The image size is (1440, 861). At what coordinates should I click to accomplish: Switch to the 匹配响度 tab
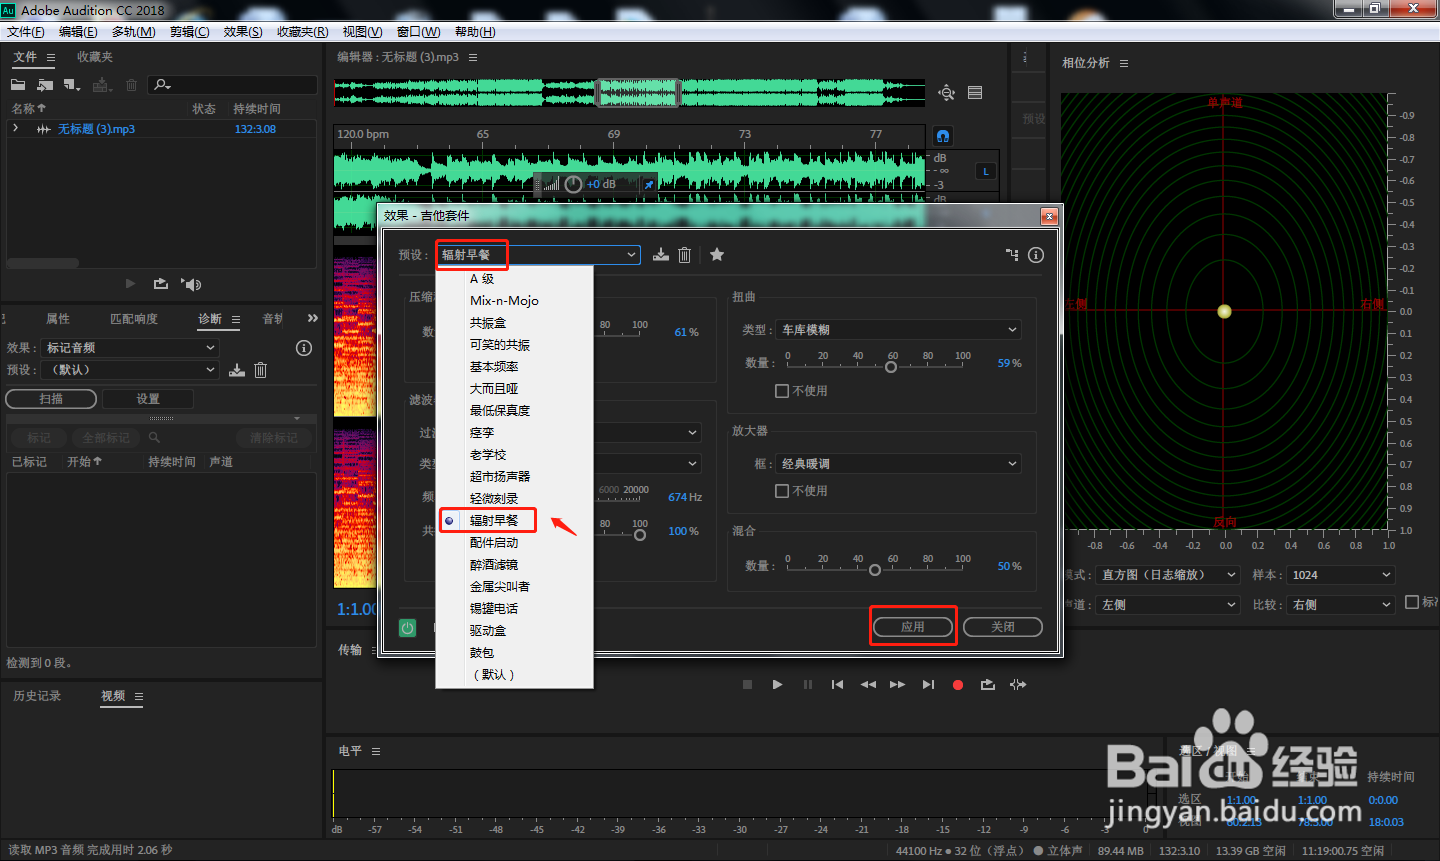(x=134, y=319)
